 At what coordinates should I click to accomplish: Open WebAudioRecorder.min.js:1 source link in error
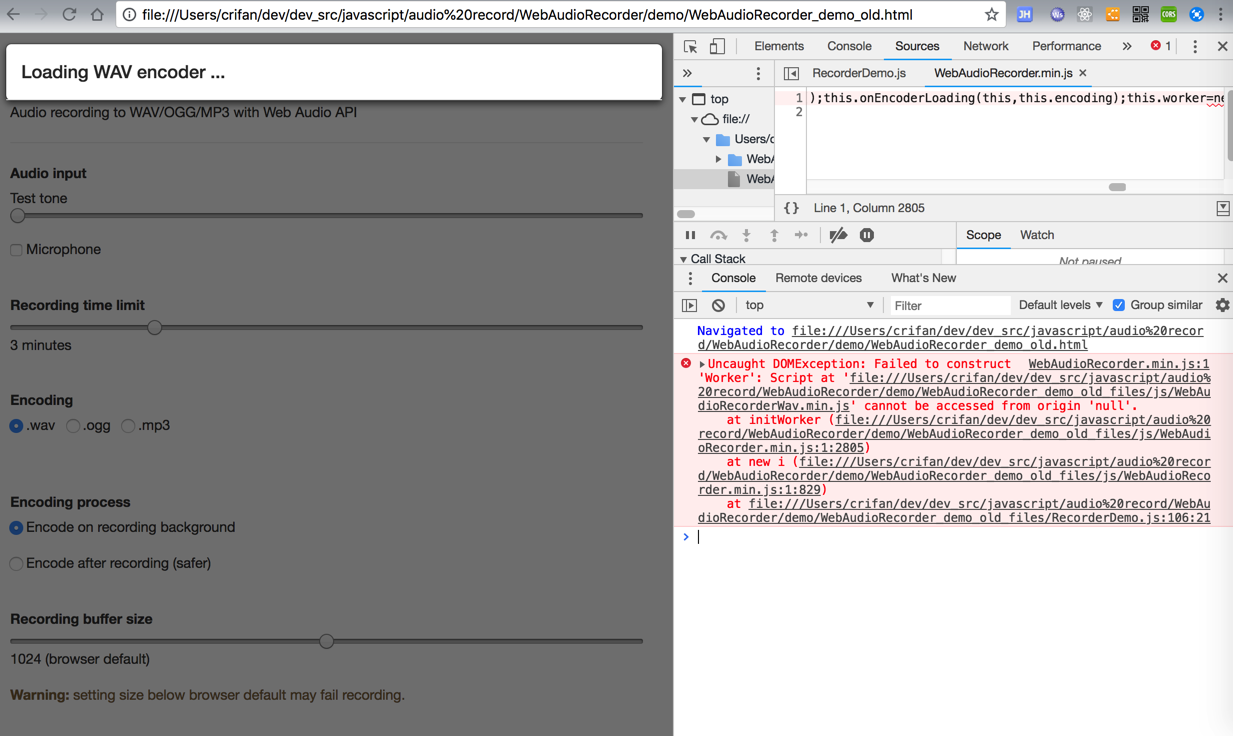1118,364
